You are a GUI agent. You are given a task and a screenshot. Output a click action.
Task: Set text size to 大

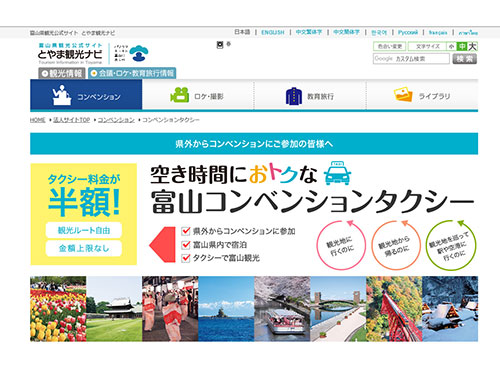(472, 46)
